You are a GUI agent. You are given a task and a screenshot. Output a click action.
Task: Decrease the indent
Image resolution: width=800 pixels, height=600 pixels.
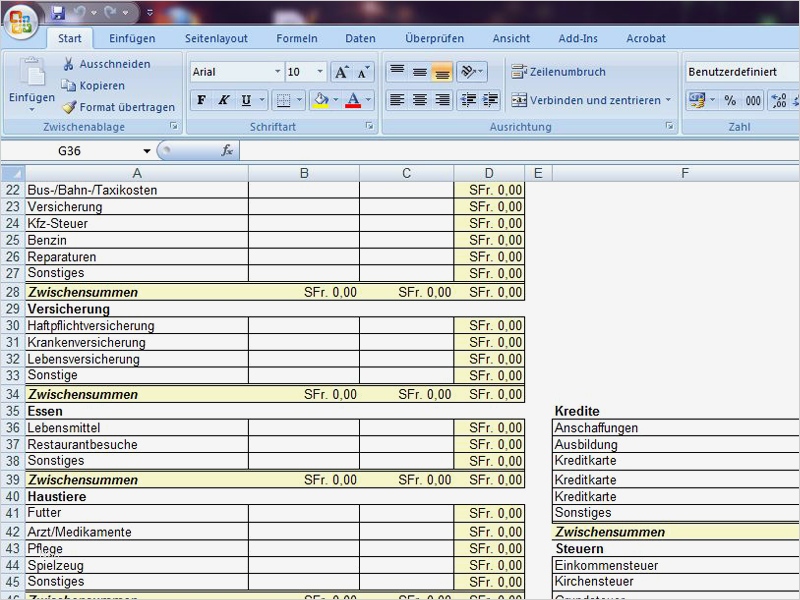[x=468, y=100]
